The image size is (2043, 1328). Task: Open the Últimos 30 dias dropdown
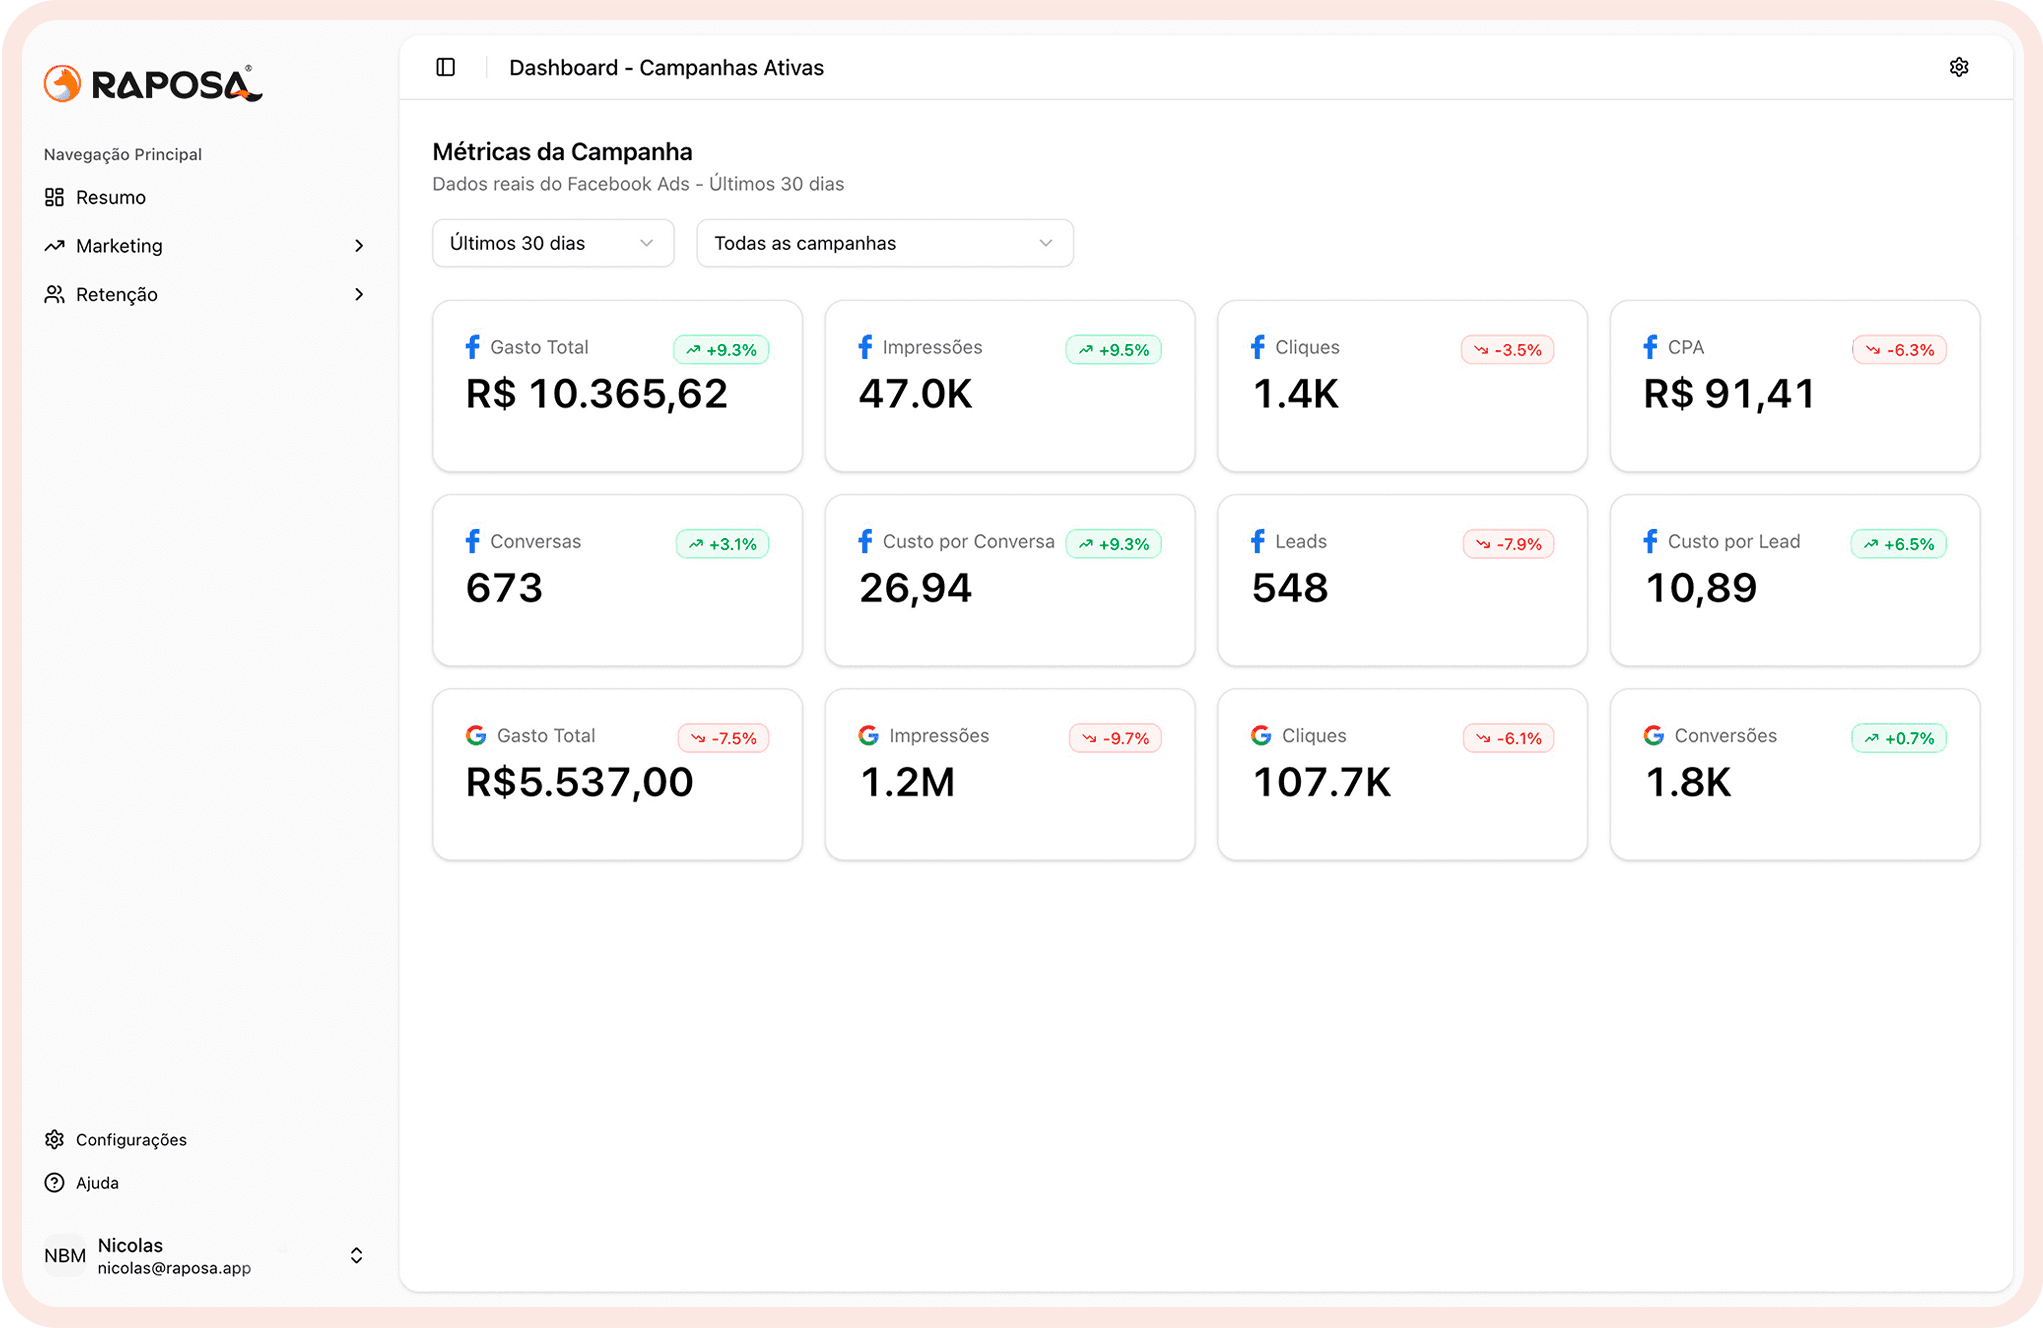553,243
